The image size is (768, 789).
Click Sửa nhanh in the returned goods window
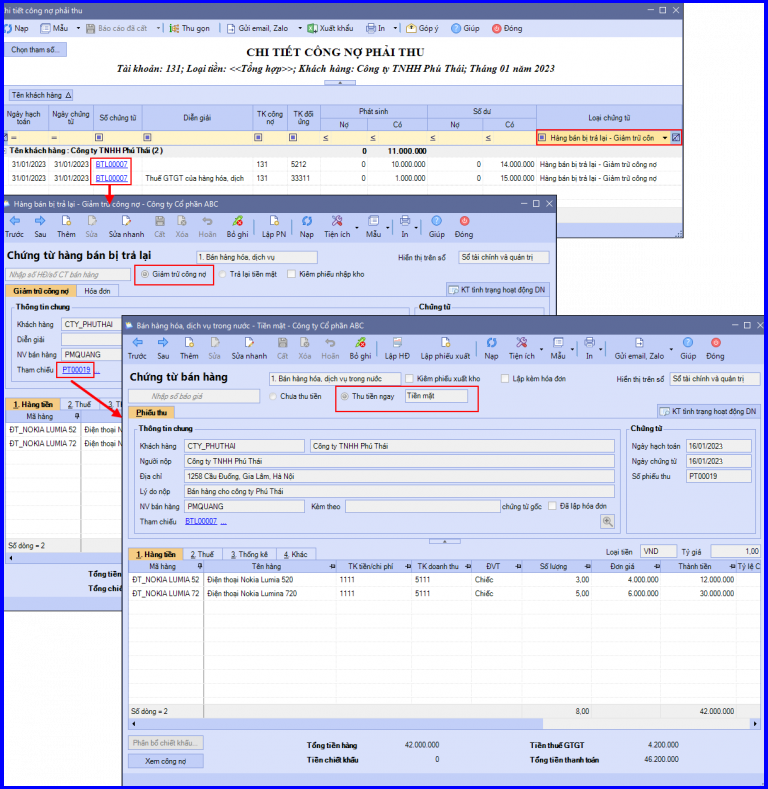(x=126, y=226)
